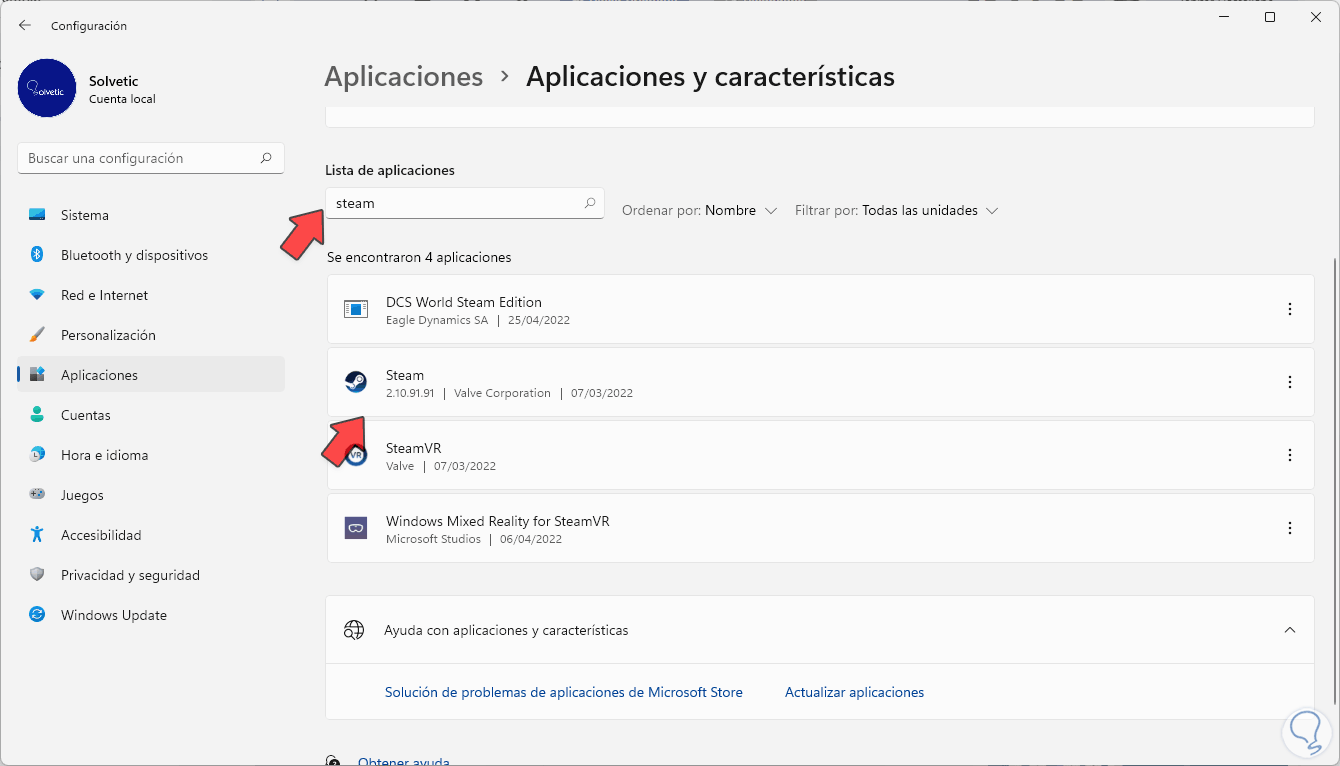This screenshot has height=766, width=1340.
Task: Click the Aplicaciones sidebar icon
Action: coord(37,375)
